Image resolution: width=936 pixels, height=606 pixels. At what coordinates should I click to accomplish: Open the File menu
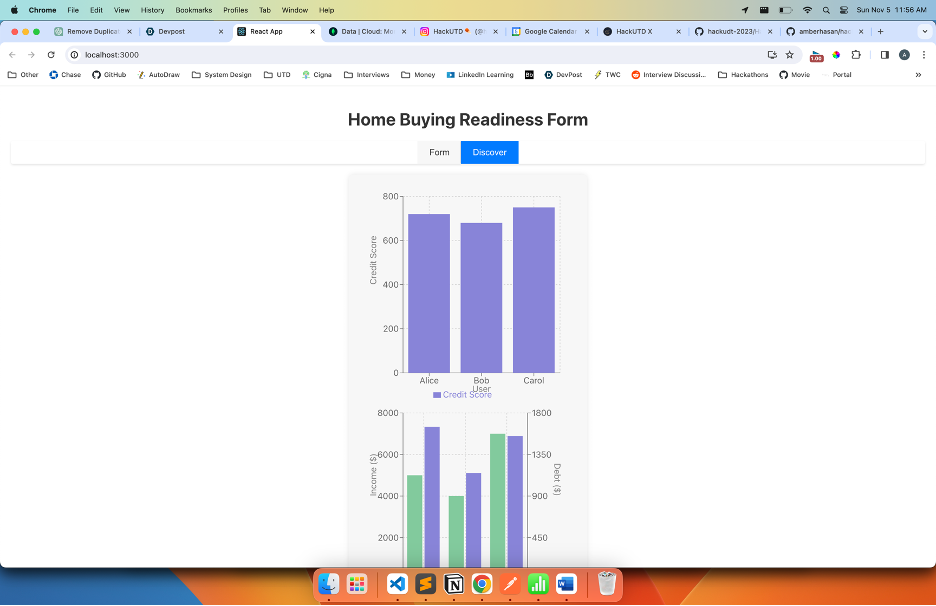coord(73,10)
